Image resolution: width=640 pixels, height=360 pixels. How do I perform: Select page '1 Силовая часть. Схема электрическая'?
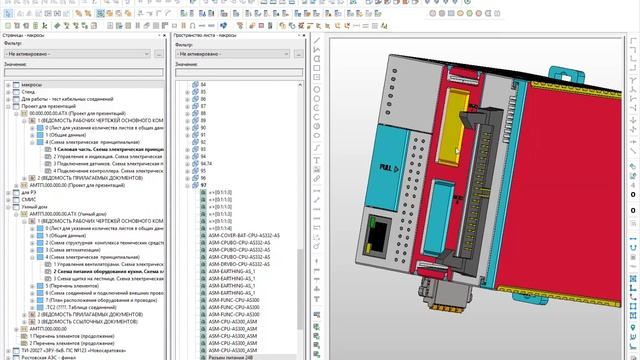pos(109,149)
